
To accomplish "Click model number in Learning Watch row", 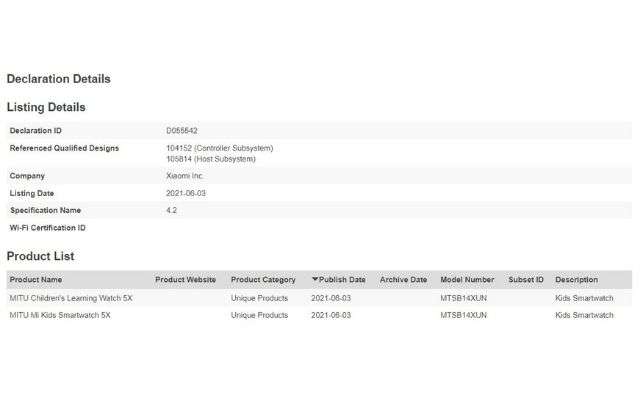I will click(x=463, y=298).
